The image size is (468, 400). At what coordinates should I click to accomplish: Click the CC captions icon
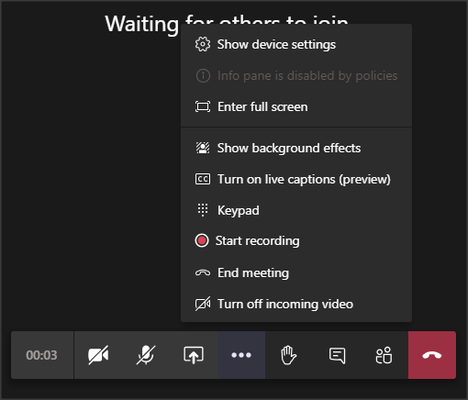tap(202, 179)
